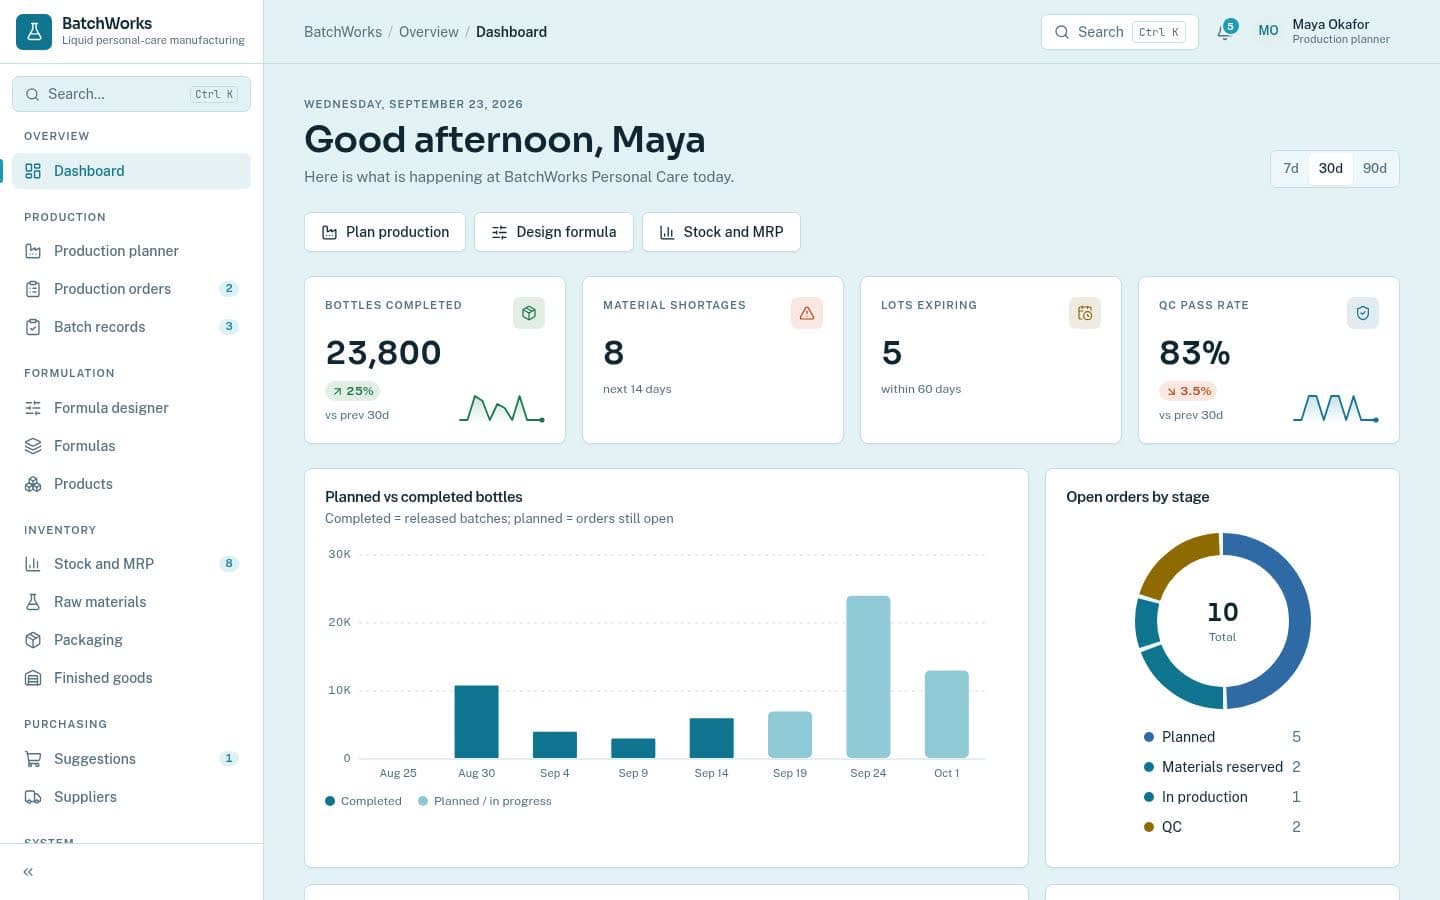Click Maya Okafor user name
The height and width of the screenshot is (900, 1440).
coord(1330,24)
